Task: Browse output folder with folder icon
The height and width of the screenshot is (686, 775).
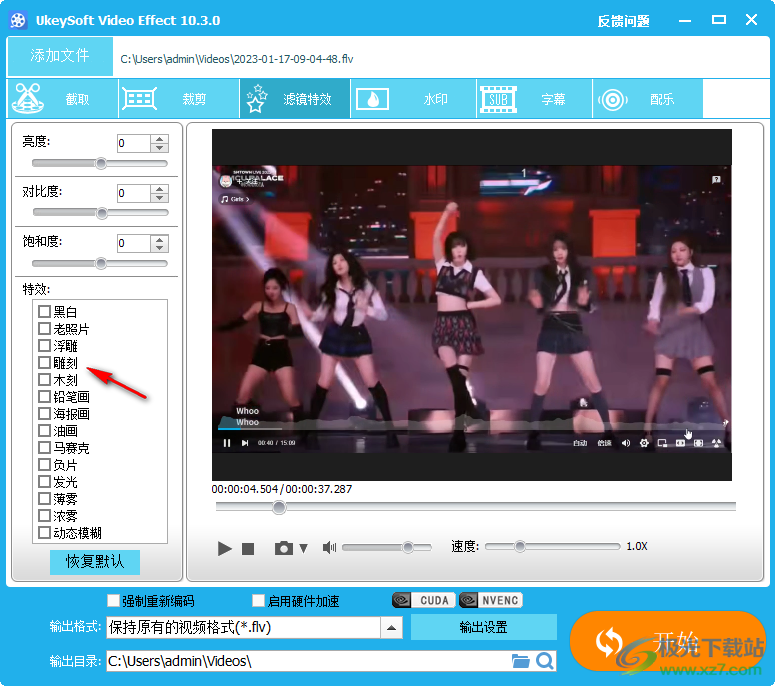Action: pos(520,661)
